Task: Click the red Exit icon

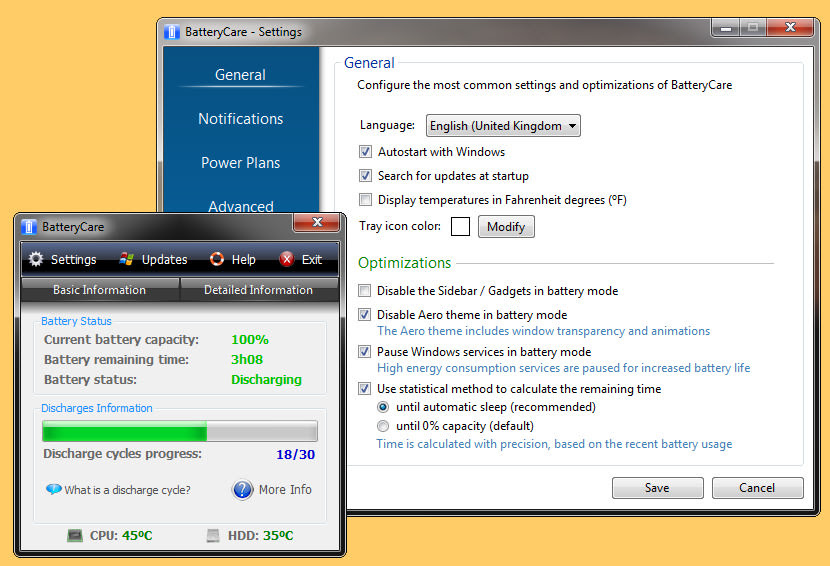Action: pyautogui.click(x=287, y=259)
